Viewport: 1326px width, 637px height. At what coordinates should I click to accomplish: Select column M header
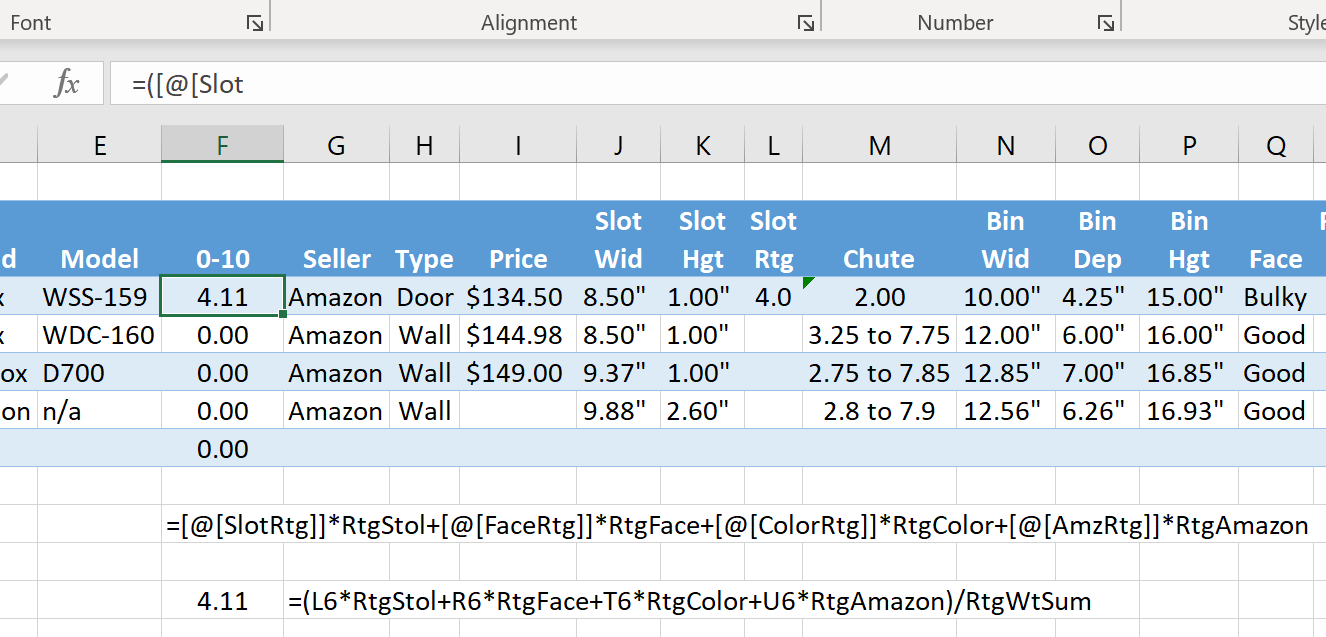tap(879, 146)
